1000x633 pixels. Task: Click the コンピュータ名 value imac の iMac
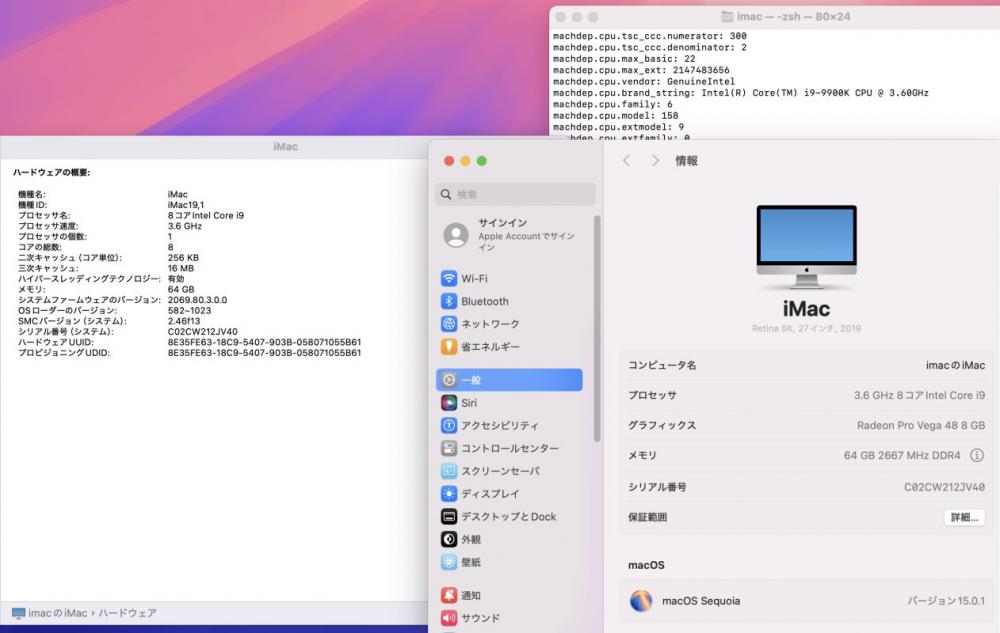[955, 365]
